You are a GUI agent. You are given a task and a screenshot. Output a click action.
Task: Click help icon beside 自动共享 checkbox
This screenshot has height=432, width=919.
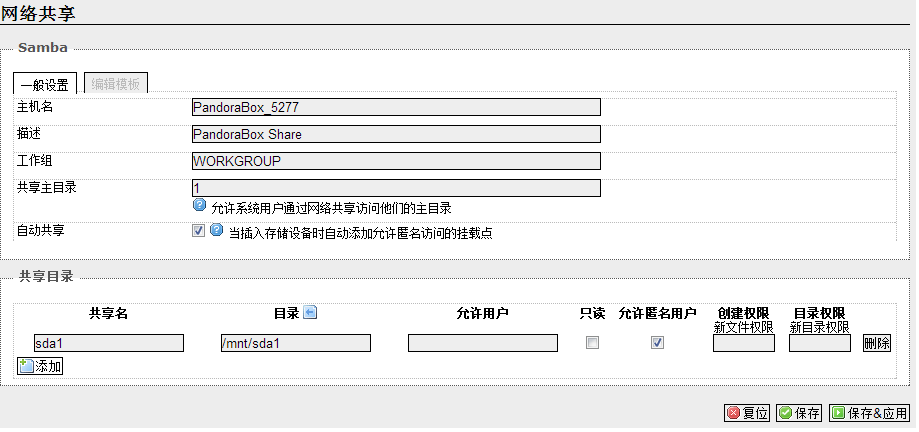(x=217, y=230)
